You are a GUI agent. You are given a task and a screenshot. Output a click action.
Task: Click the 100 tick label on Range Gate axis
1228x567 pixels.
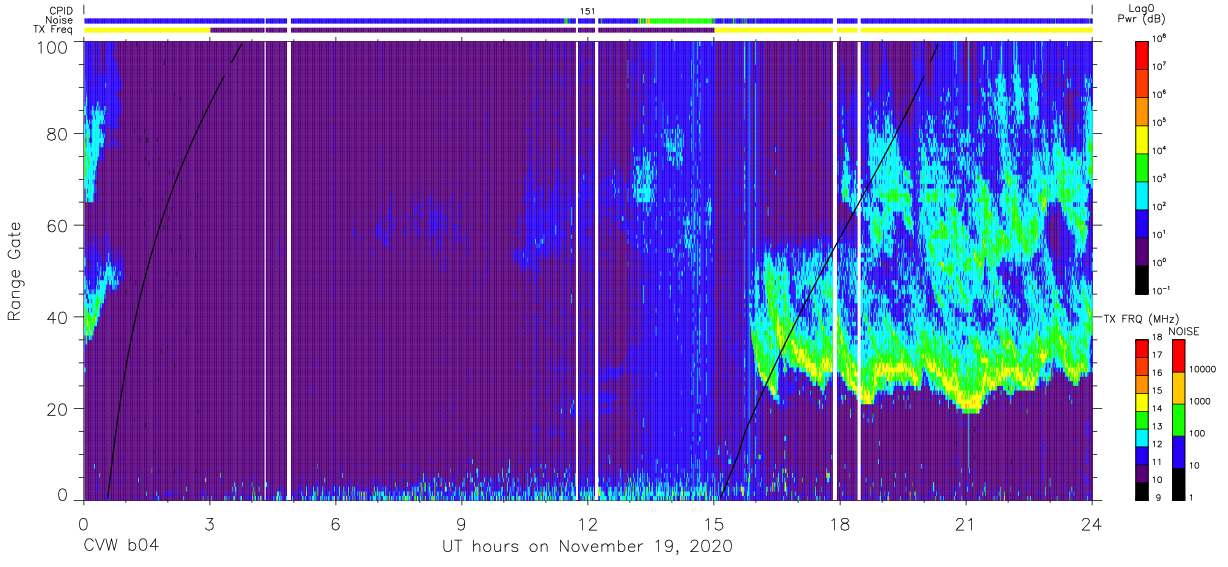tap(52, 46)
